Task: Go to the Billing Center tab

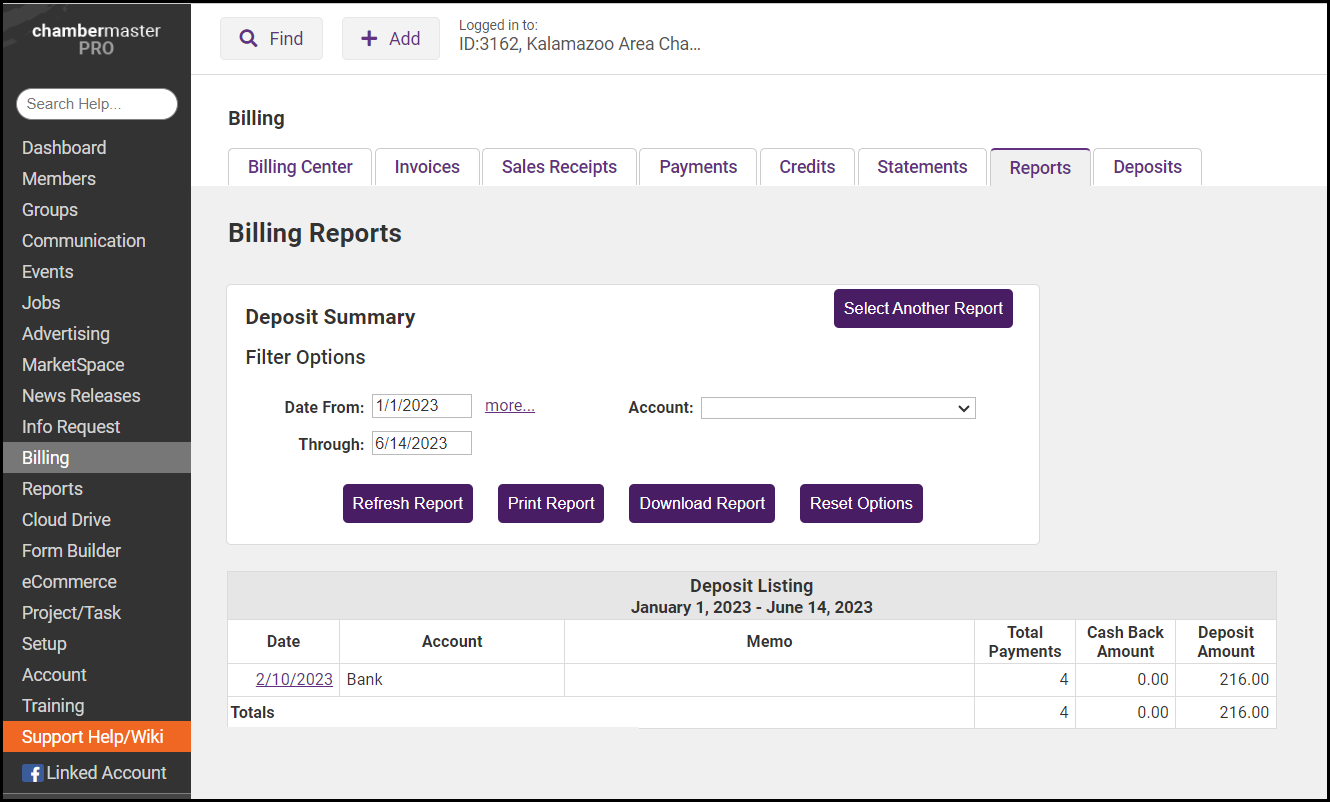Action: pyautogui.click(x=300, y=167)
